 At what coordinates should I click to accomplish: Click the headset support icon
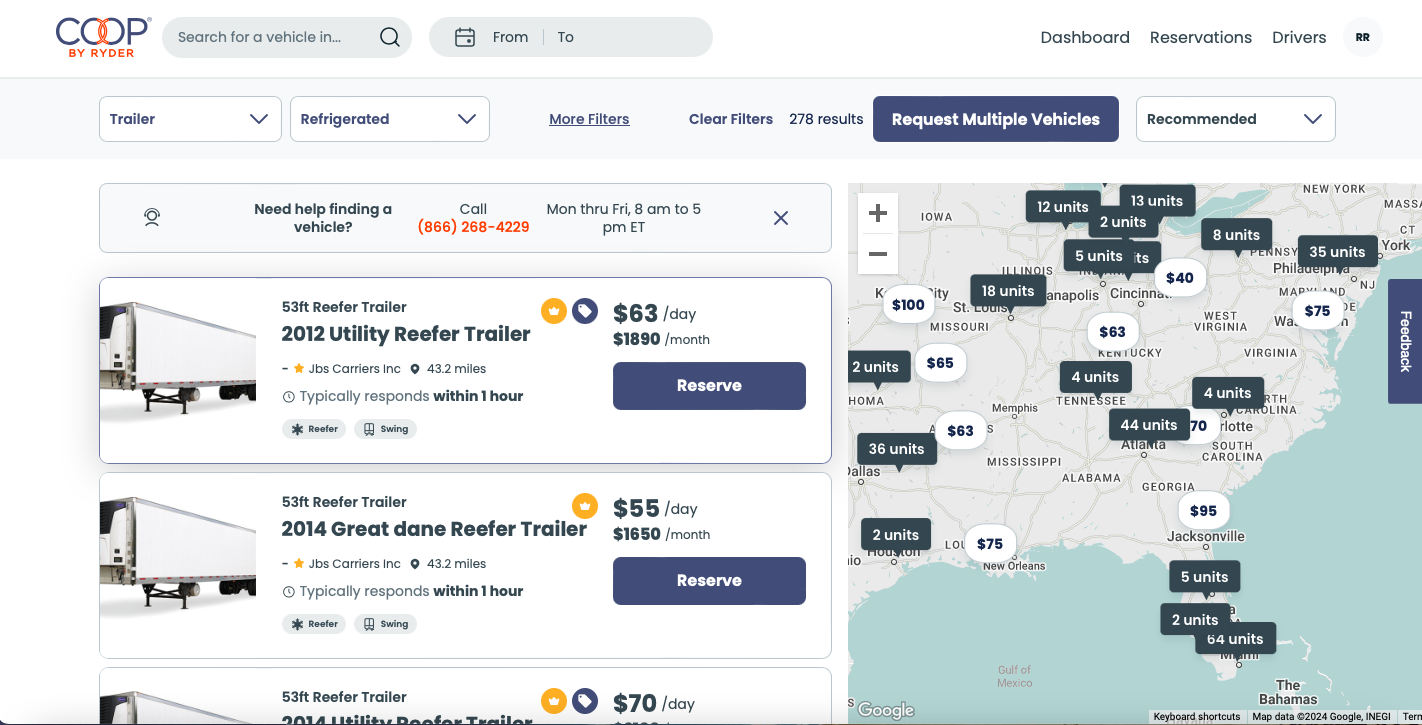(152, 217)
